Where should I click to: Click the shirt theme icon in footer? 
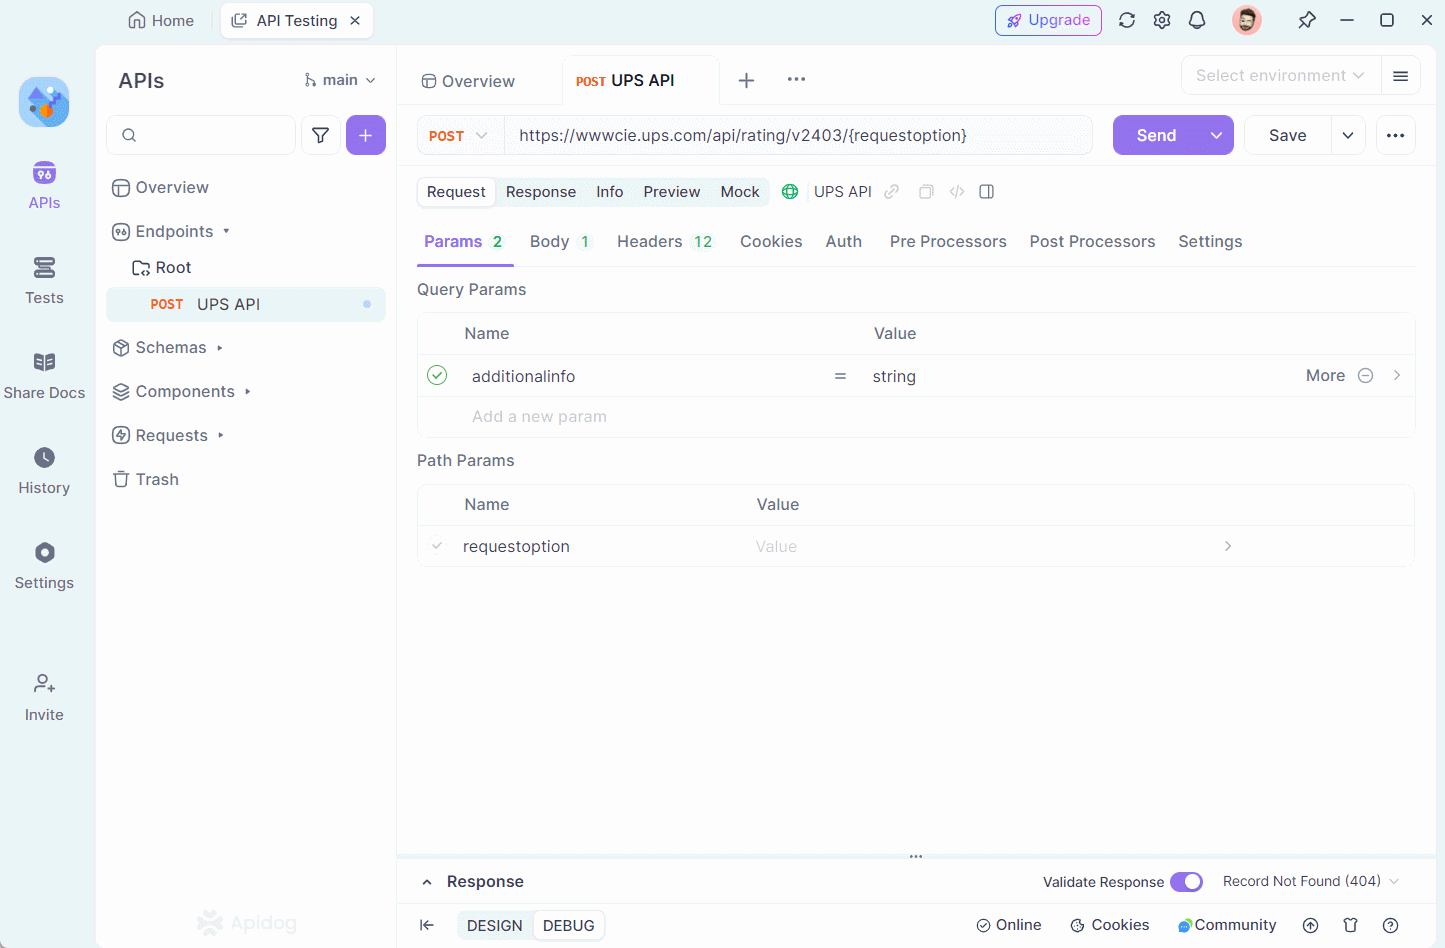[1351, 925]
